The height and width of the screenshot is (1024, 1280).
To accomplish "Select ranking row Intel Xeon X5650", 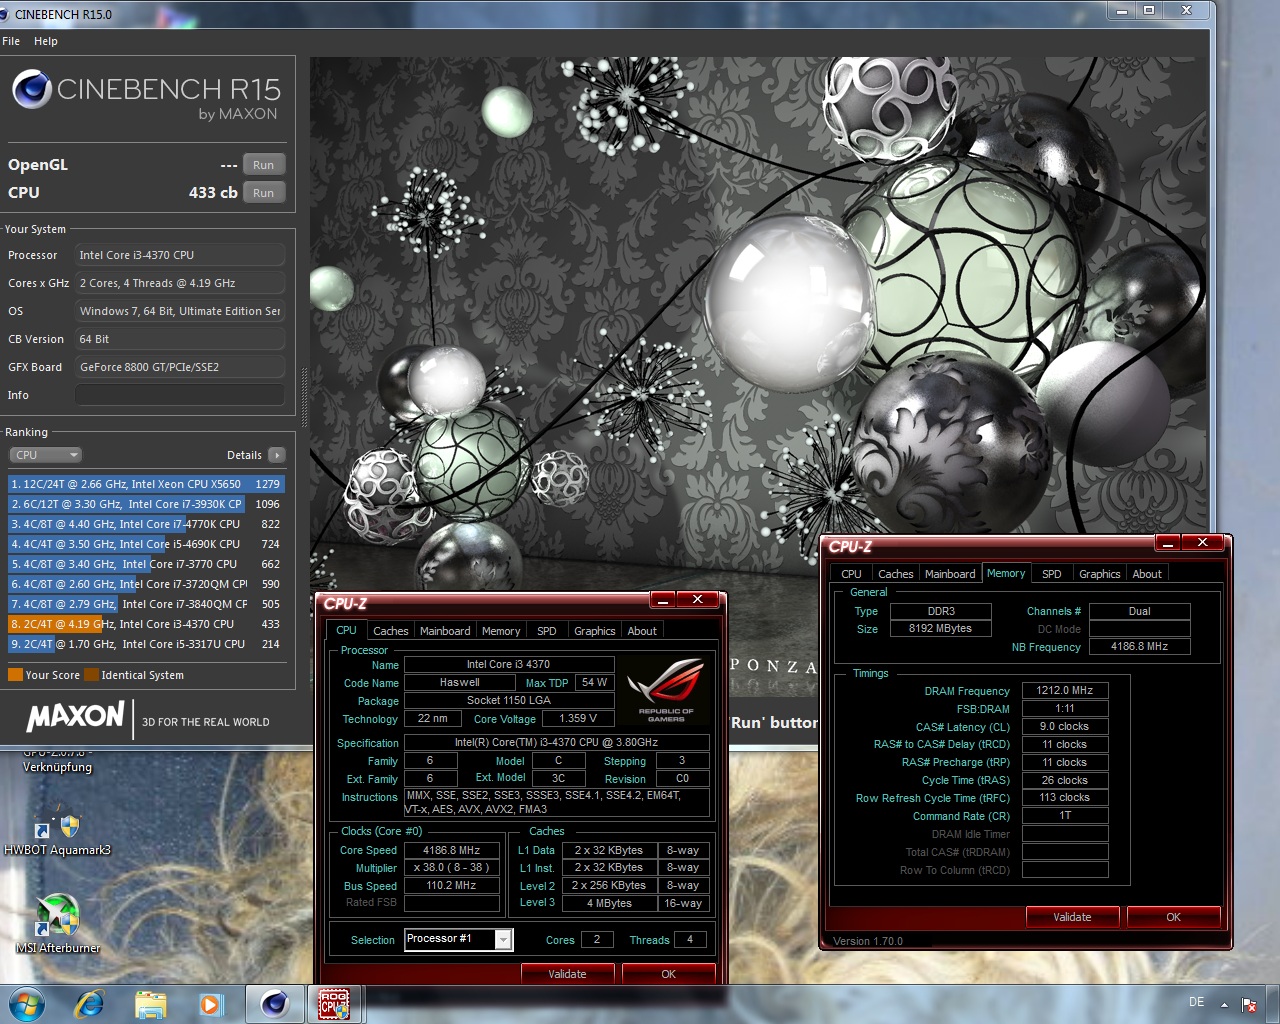I will tap(146, 484).
